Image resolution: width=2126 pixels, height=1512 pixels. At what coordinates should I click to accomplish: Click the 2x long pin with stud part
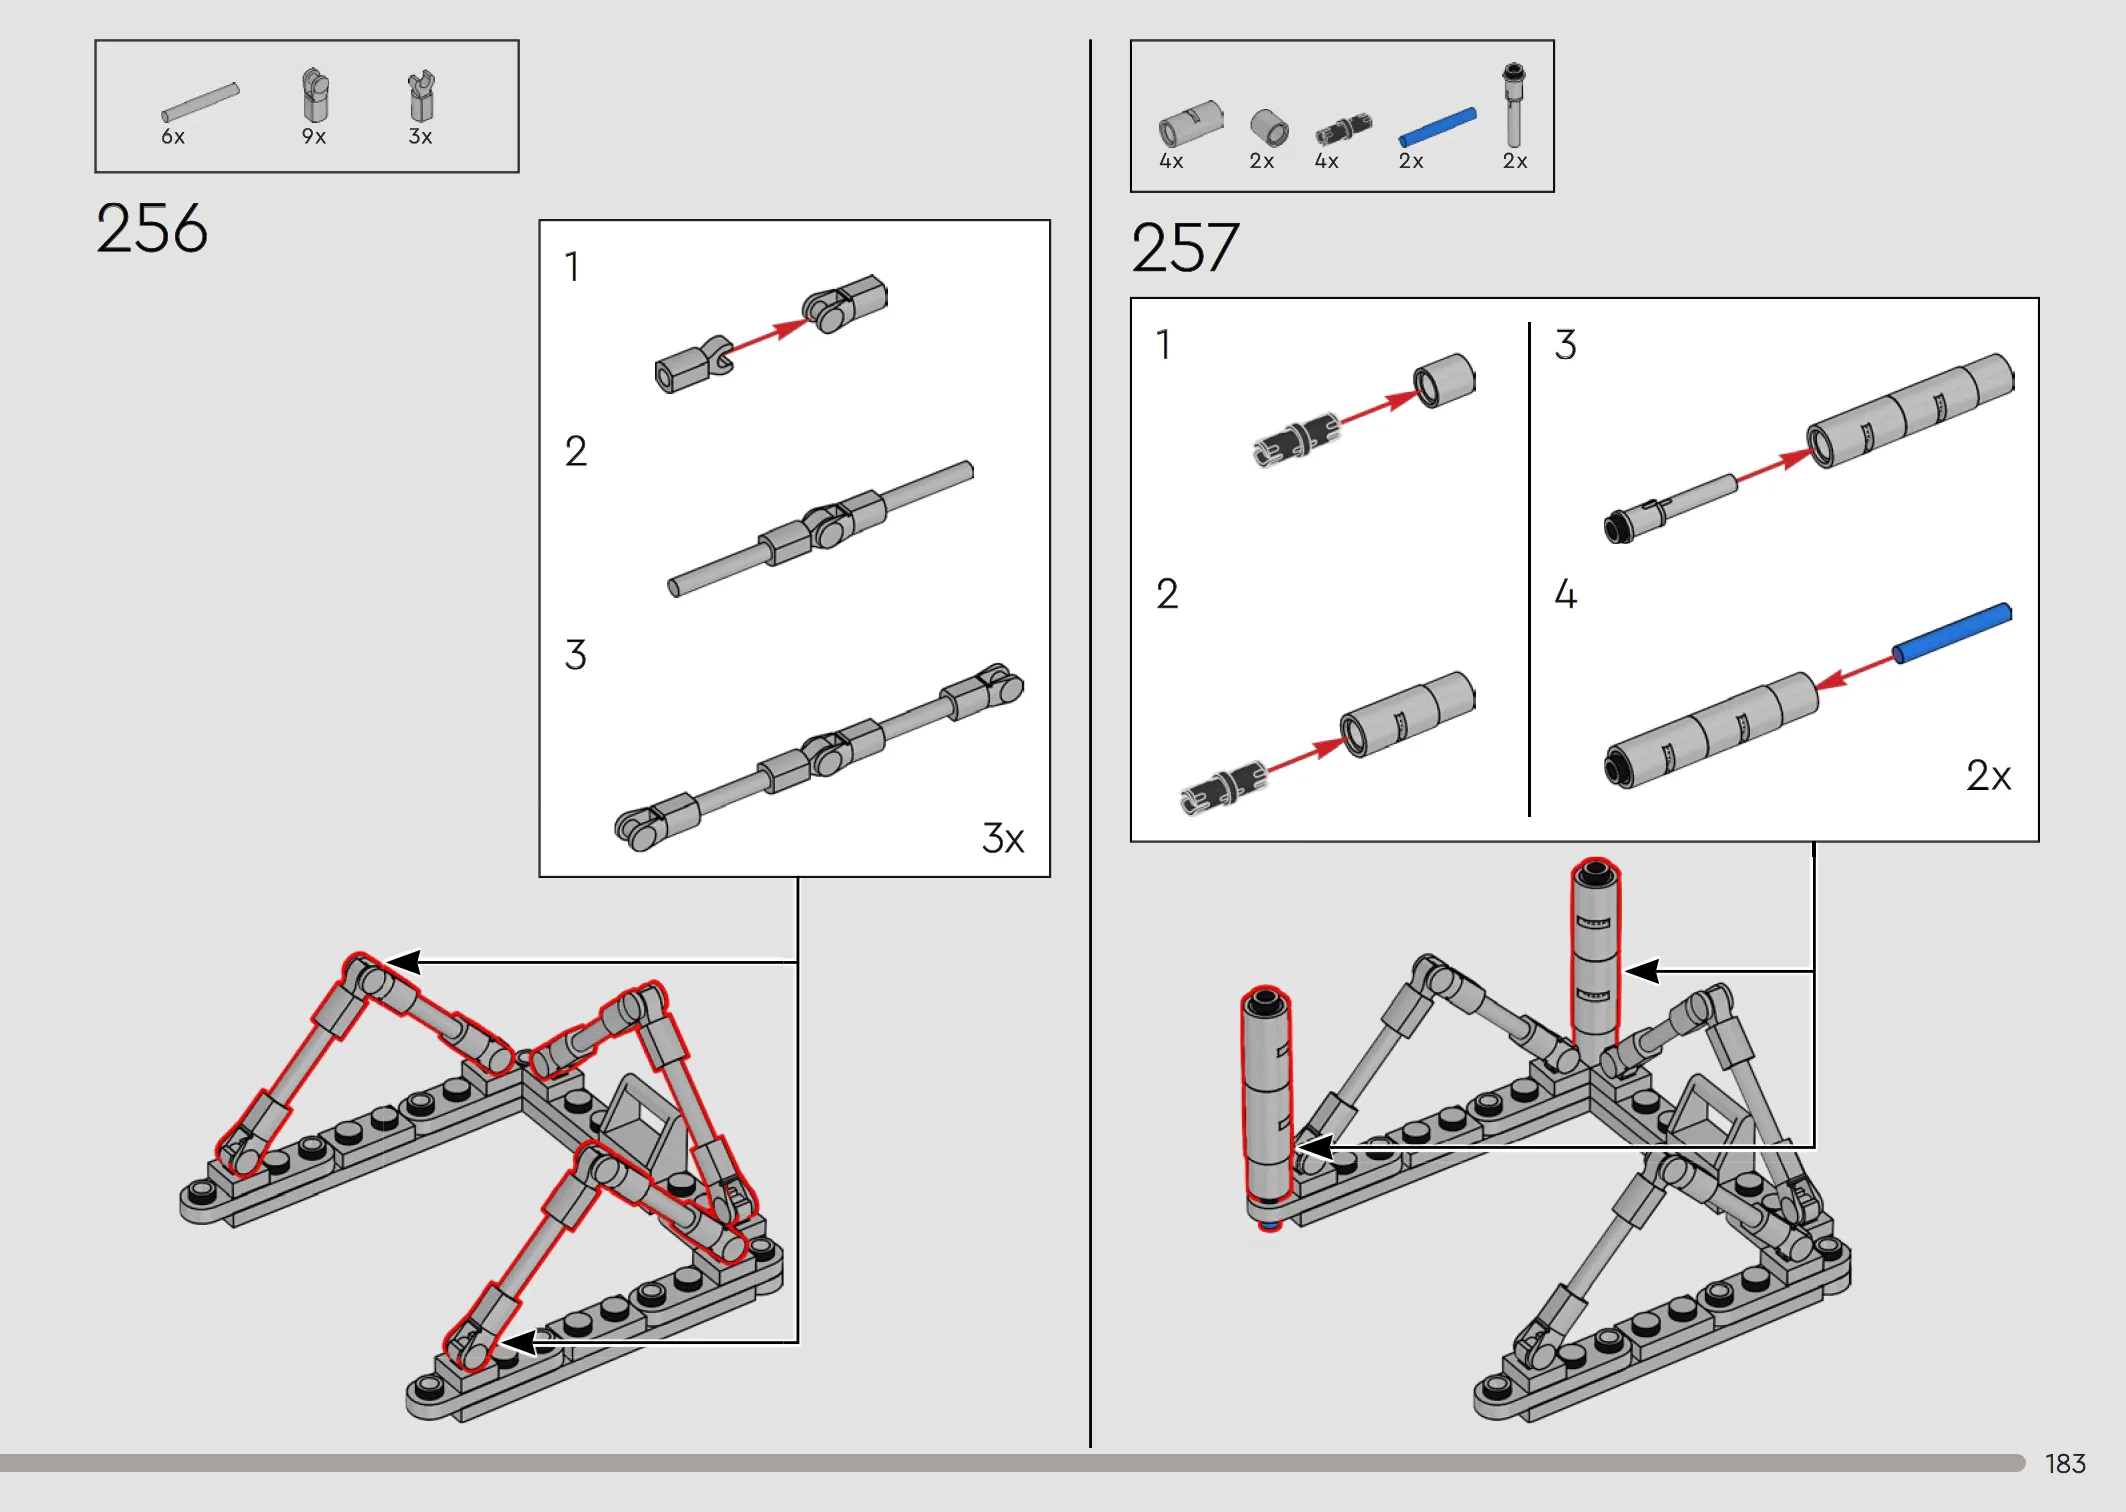(1514, 105)
